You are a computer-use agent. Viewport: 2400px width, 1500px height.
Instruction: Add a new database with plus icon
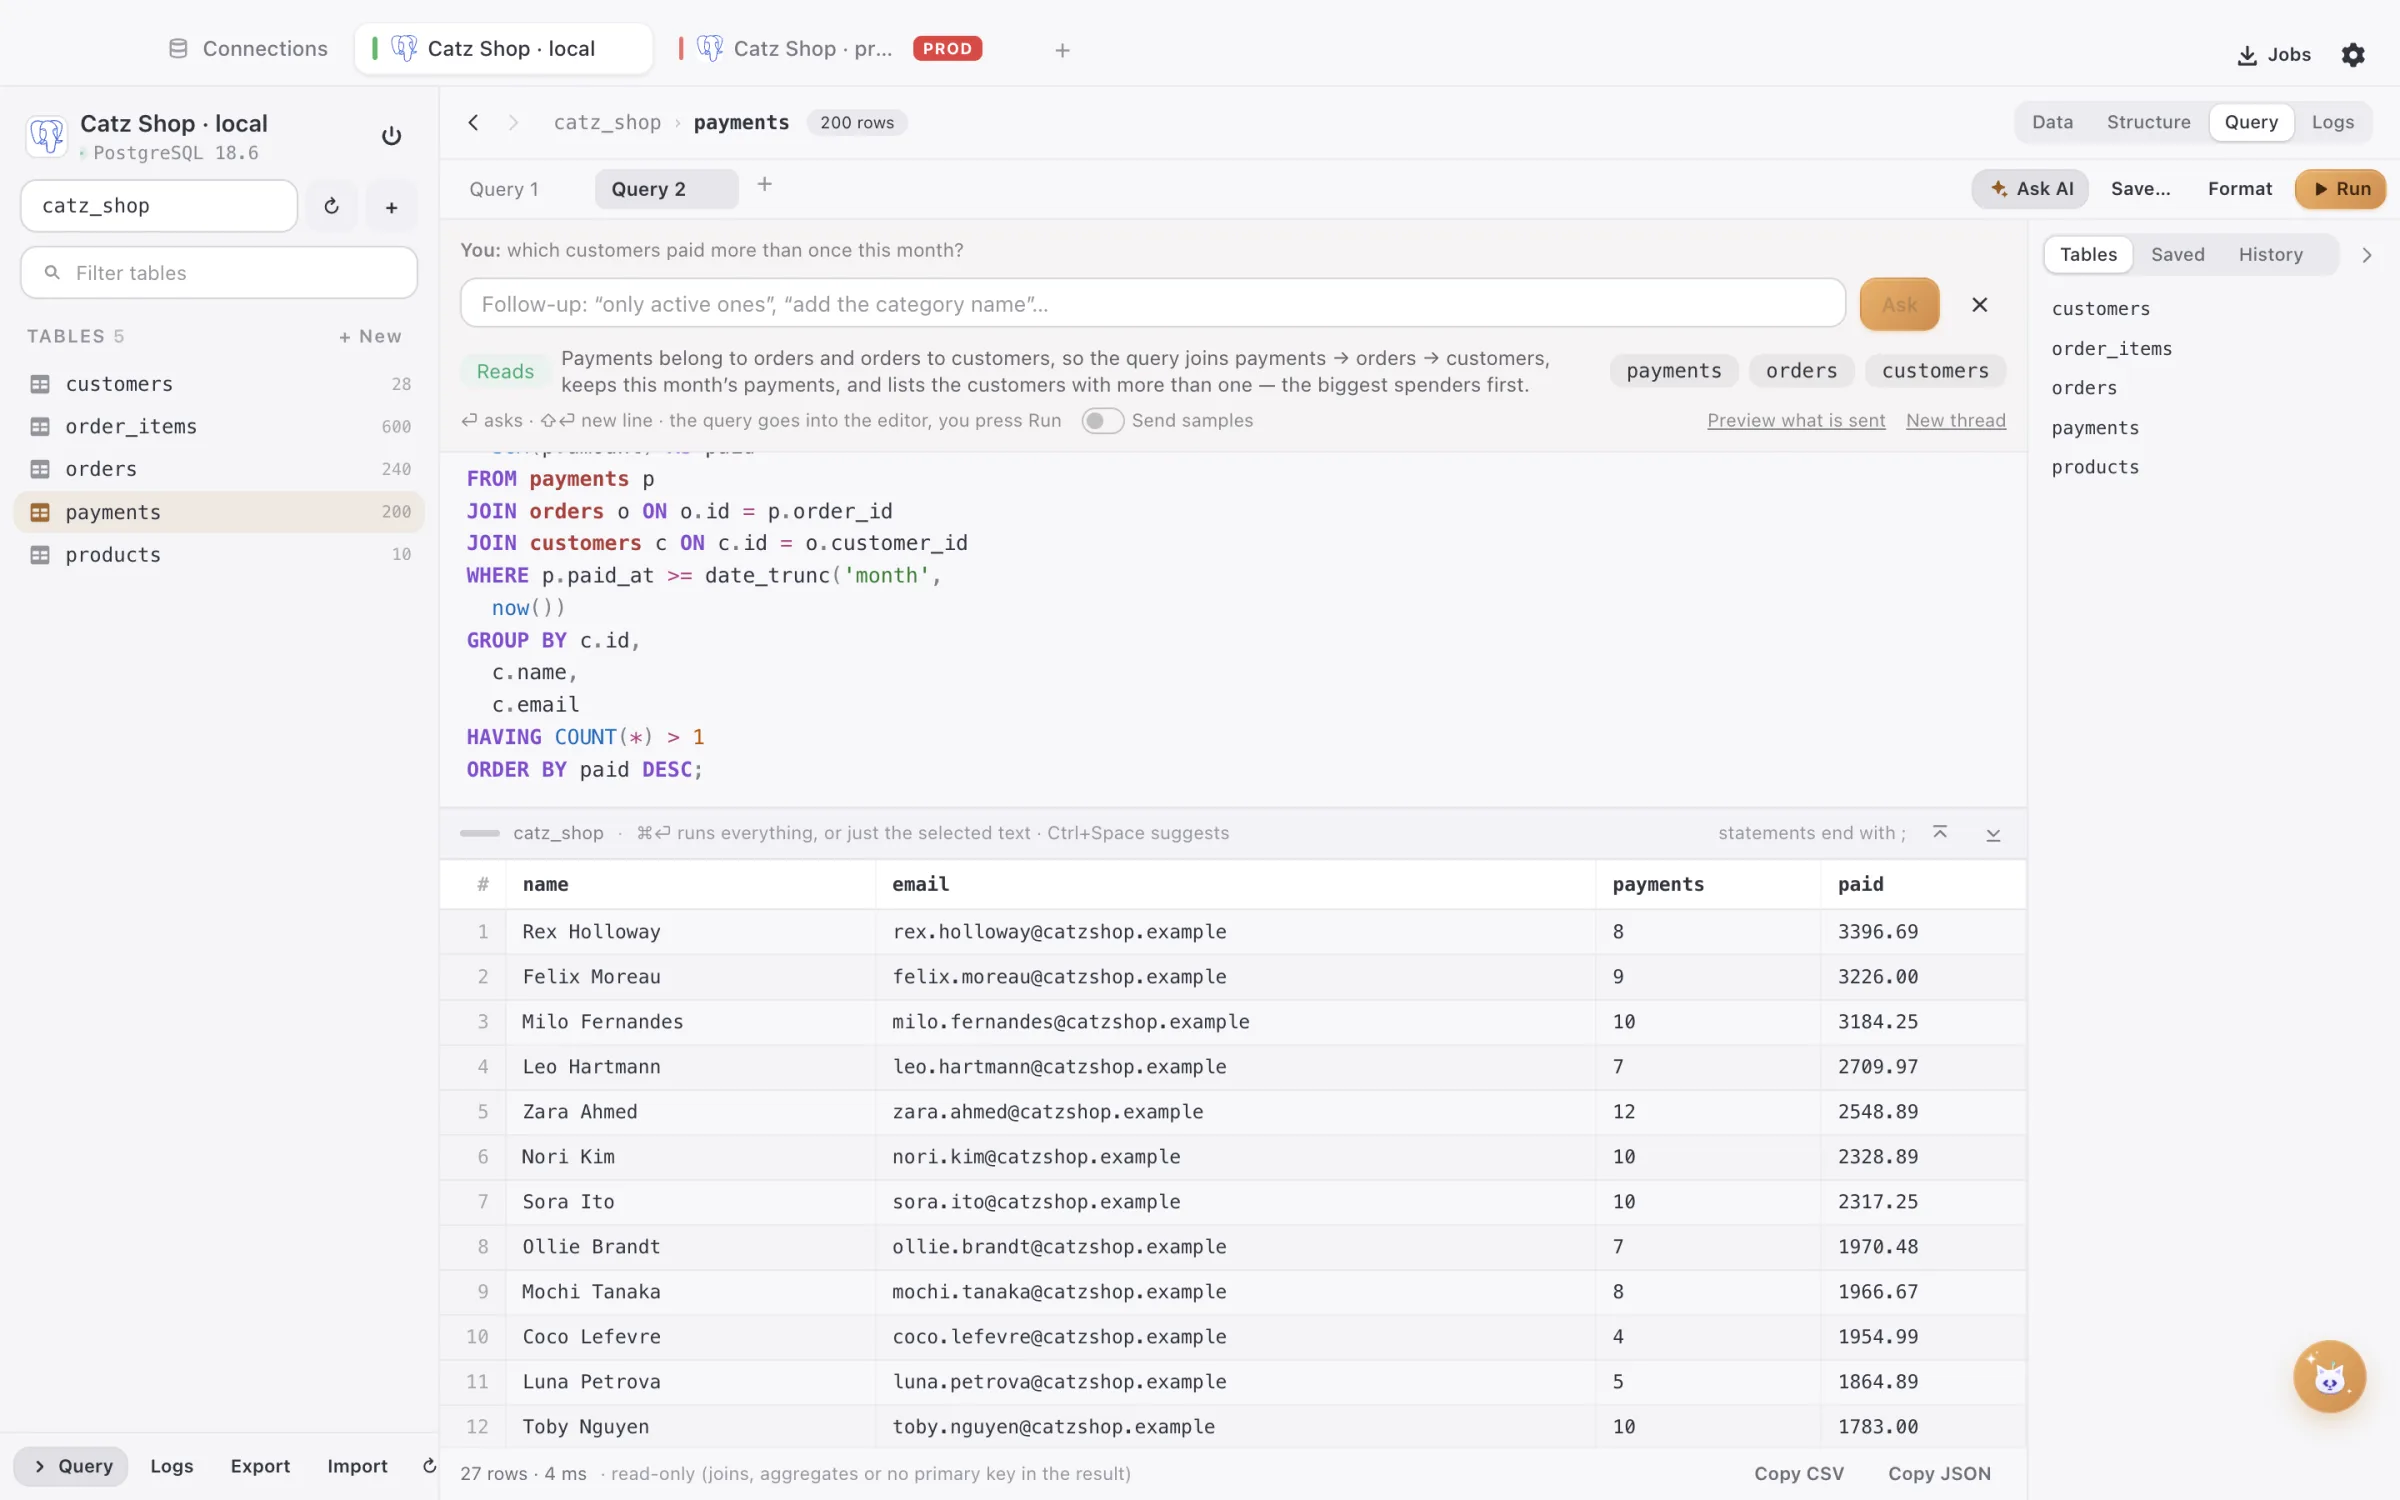[392, 206]
